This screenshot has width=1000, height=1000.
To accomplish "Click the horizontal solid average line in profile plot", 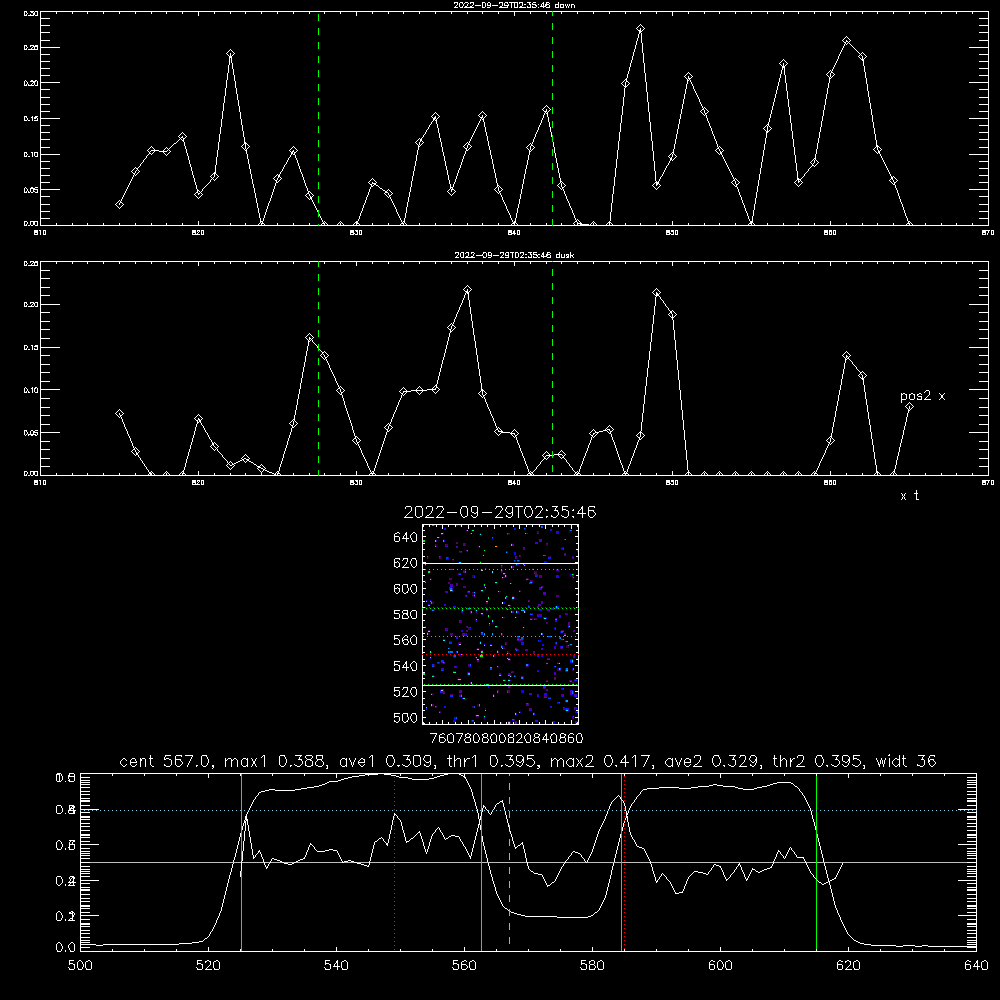I will click(x=528, y=862).
